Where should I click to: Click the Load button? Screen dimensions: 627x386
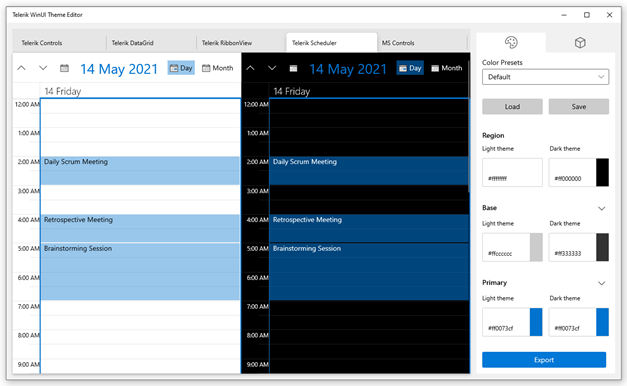pos(512,107)
